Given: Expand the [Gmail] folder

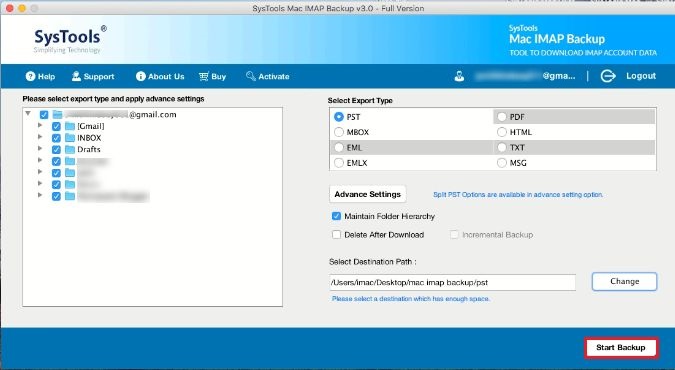Looking at the screenshot, I should (40, 125).
